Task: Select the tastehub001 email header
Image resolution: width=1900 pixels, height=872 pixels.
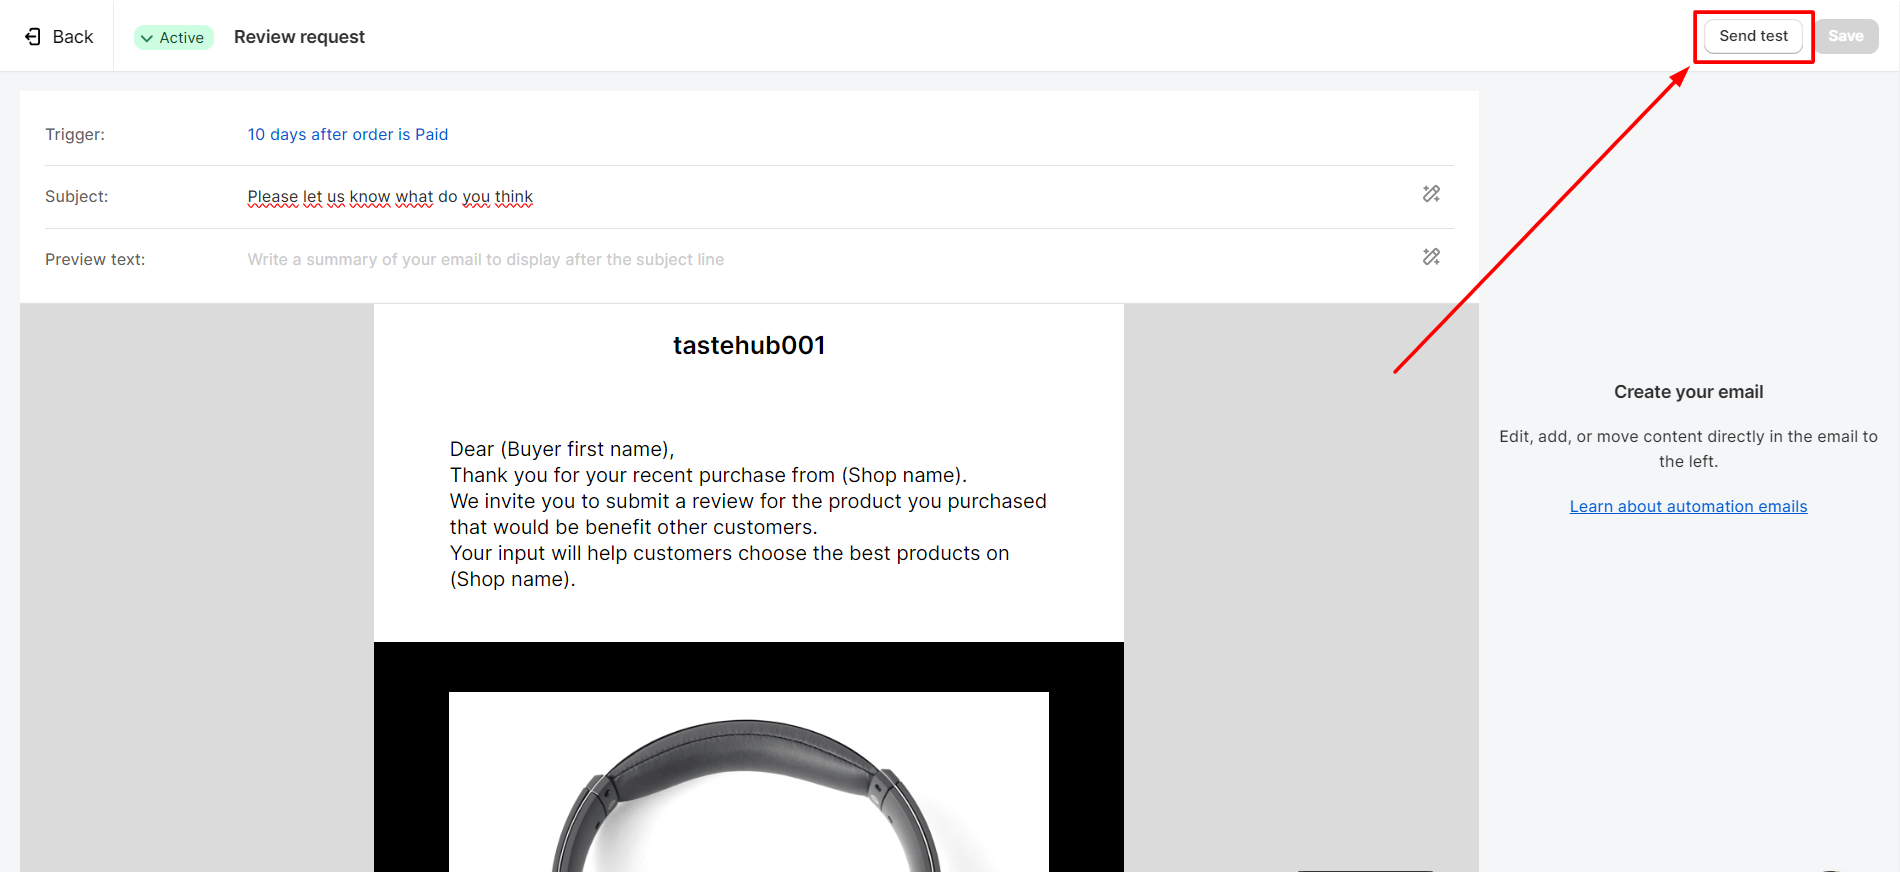Action: [749, 345]
